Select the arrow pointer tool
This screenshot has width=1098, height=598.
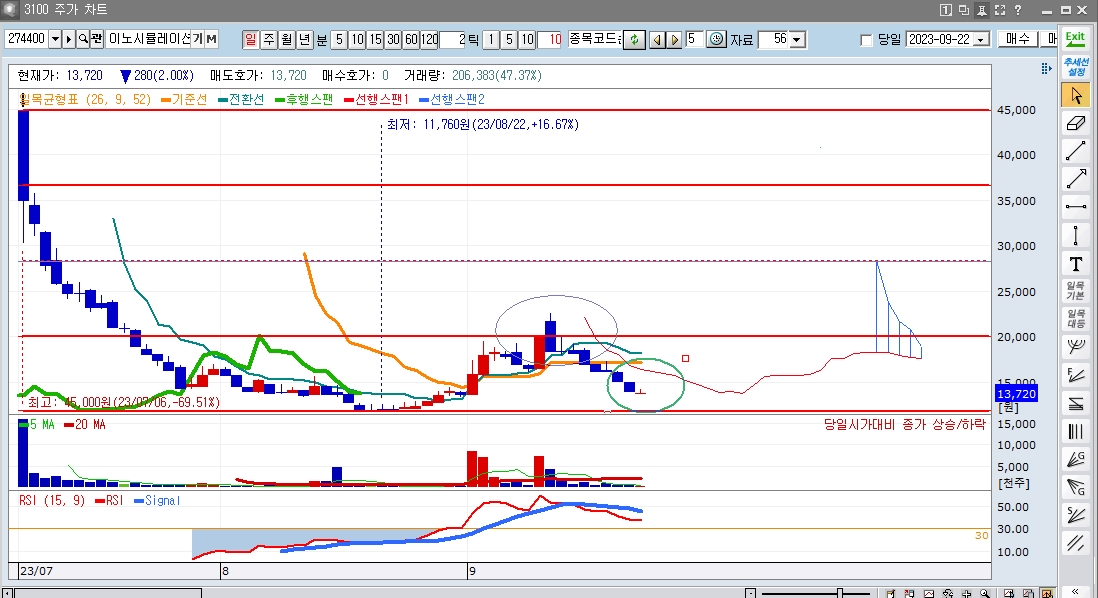[x=1076, y=96]
